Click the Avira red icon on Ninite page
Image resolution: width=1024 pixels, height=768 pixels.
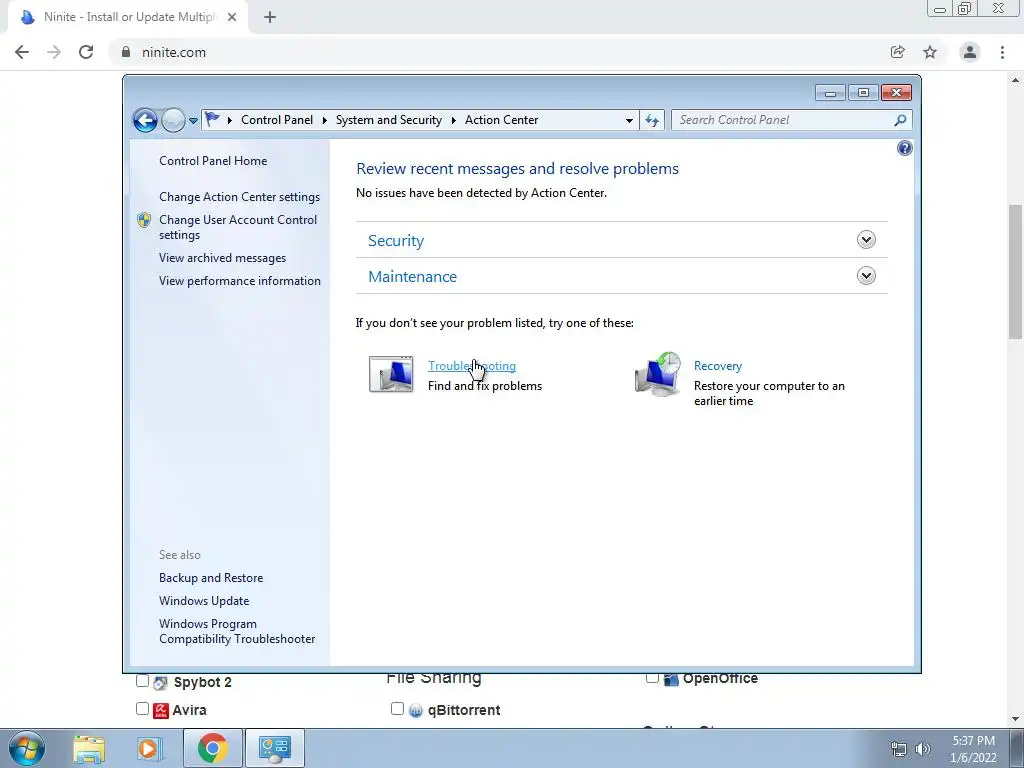tap(161, 710)
